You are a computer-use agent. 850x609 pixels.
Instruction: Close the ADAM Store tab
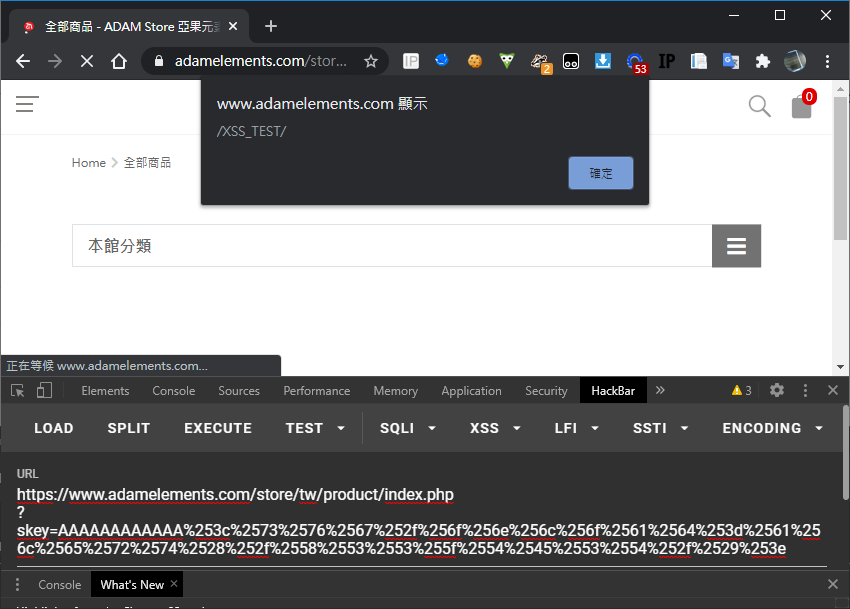(233, 26)
